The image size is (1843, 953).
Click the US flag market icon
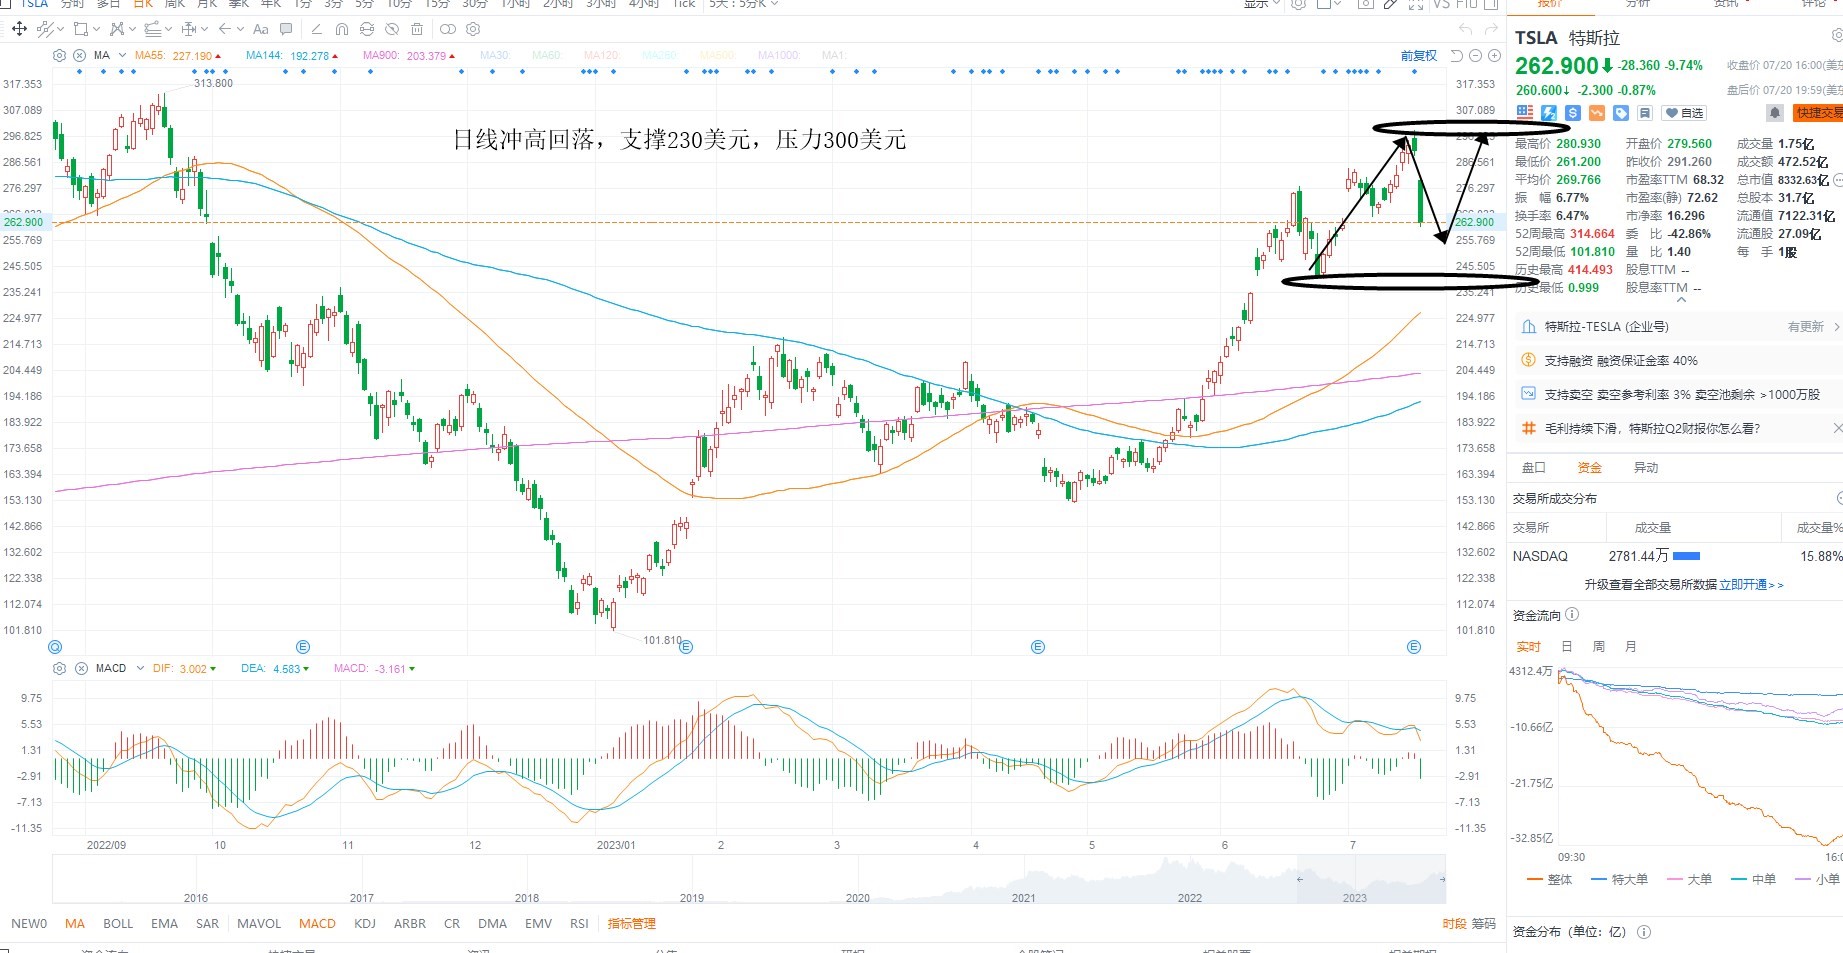click(x=1524, y=113)
